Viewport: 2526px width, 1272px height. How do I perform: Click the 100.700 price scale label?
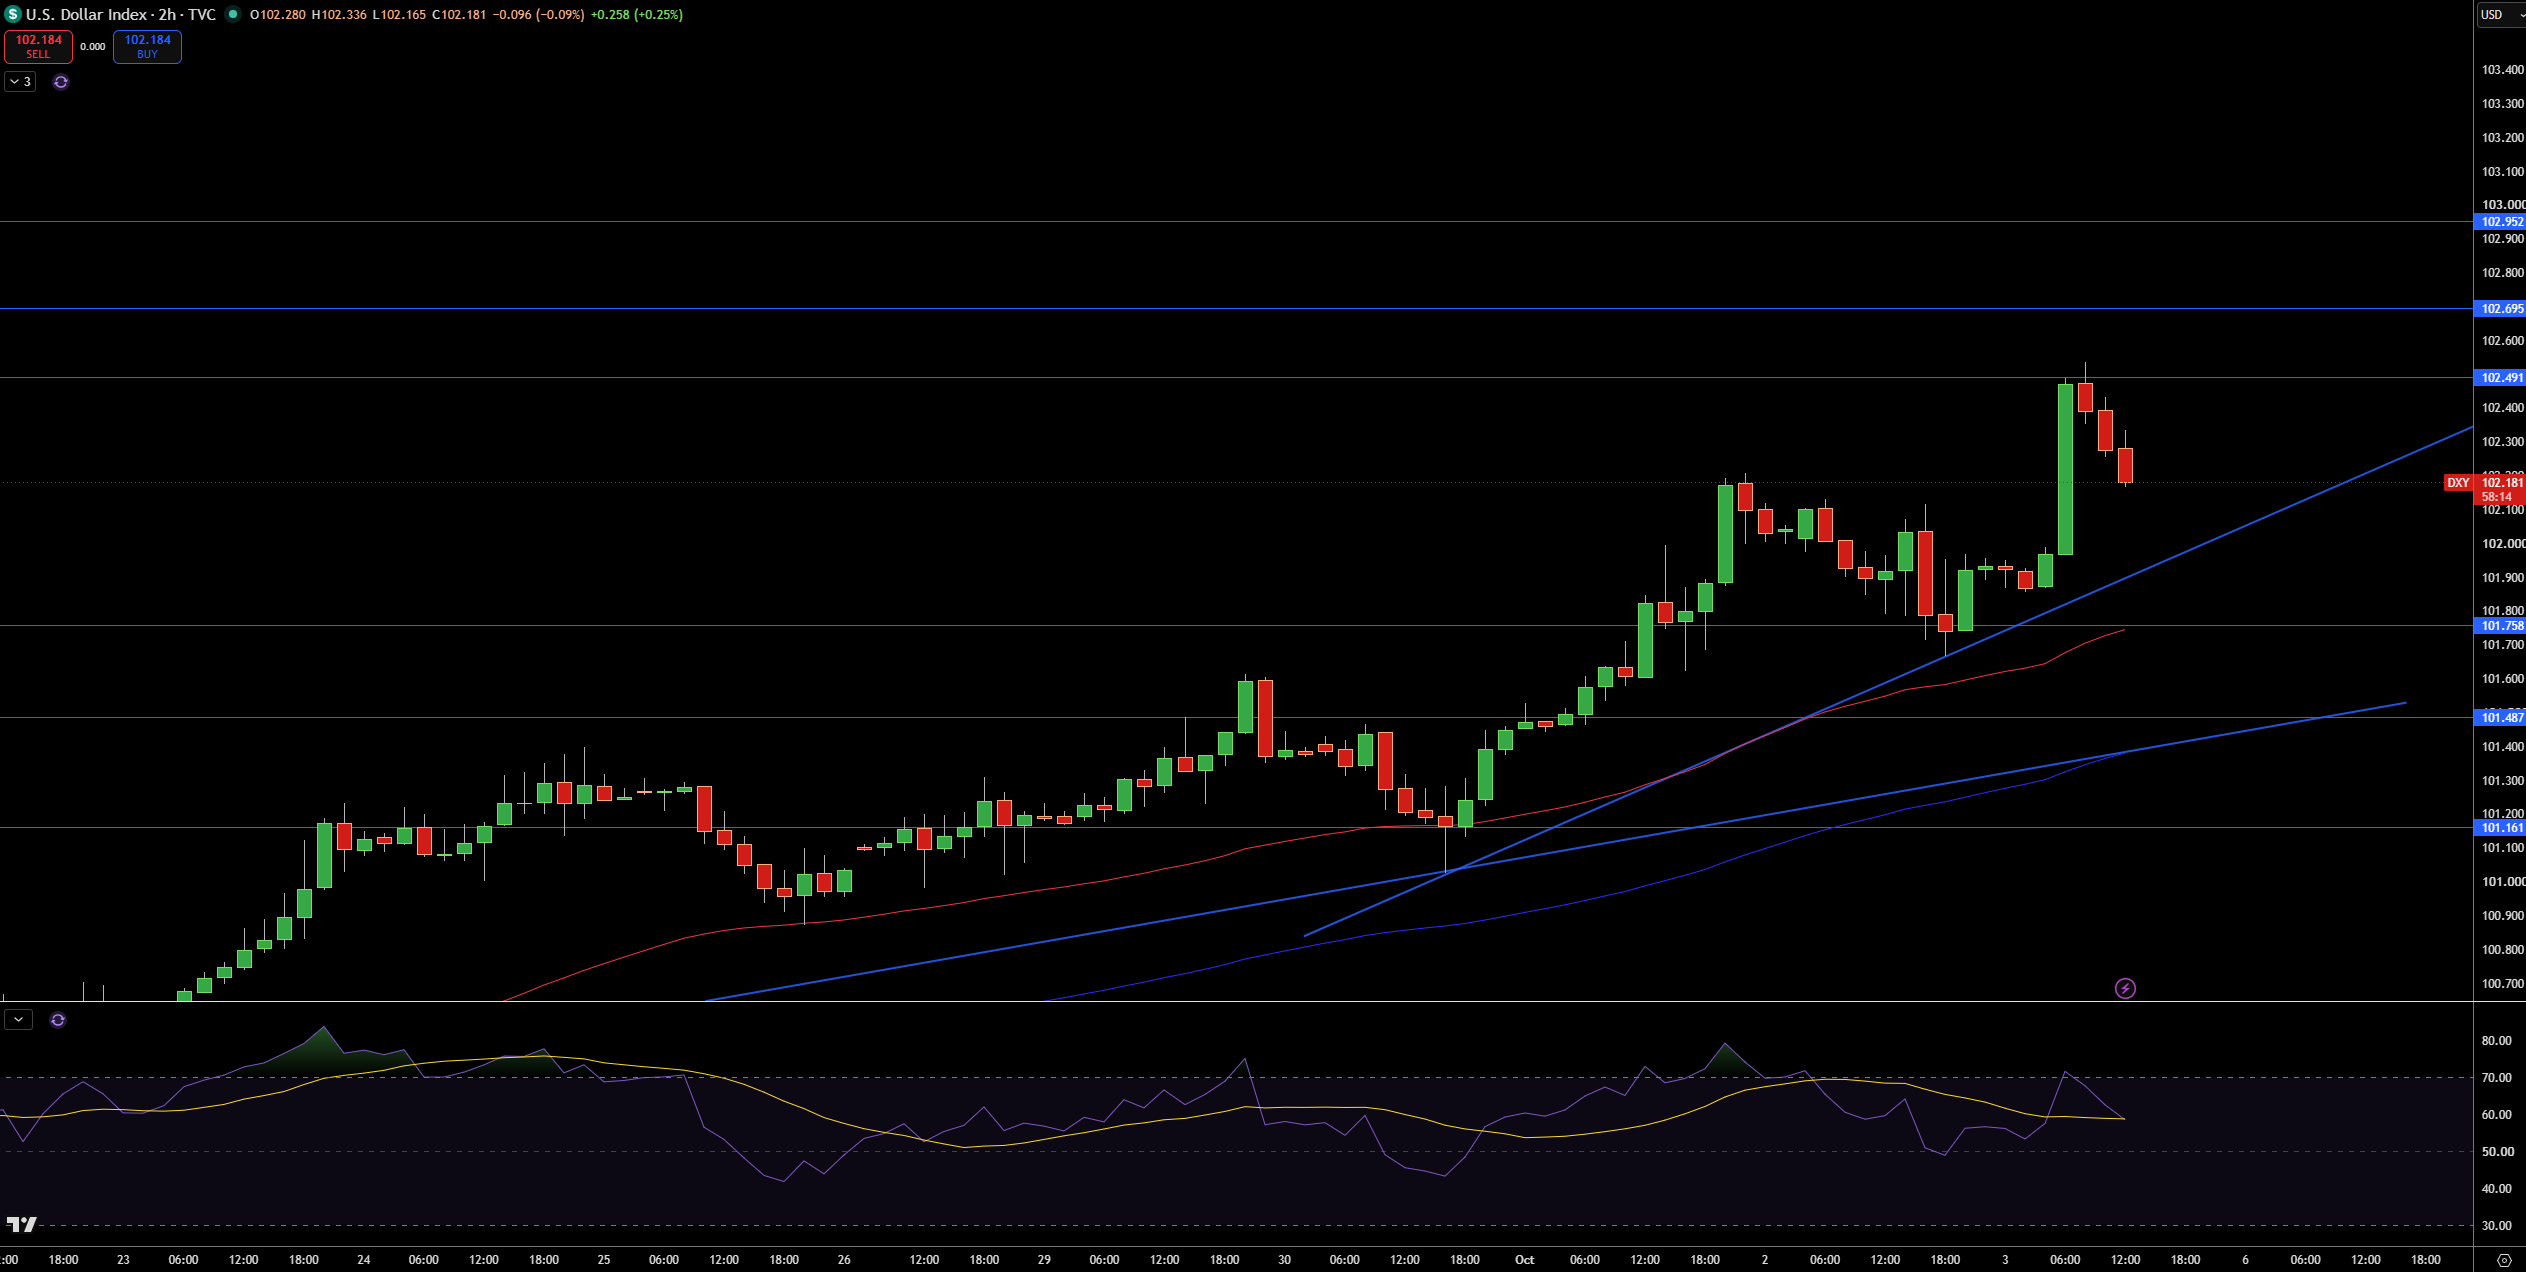2502,984
